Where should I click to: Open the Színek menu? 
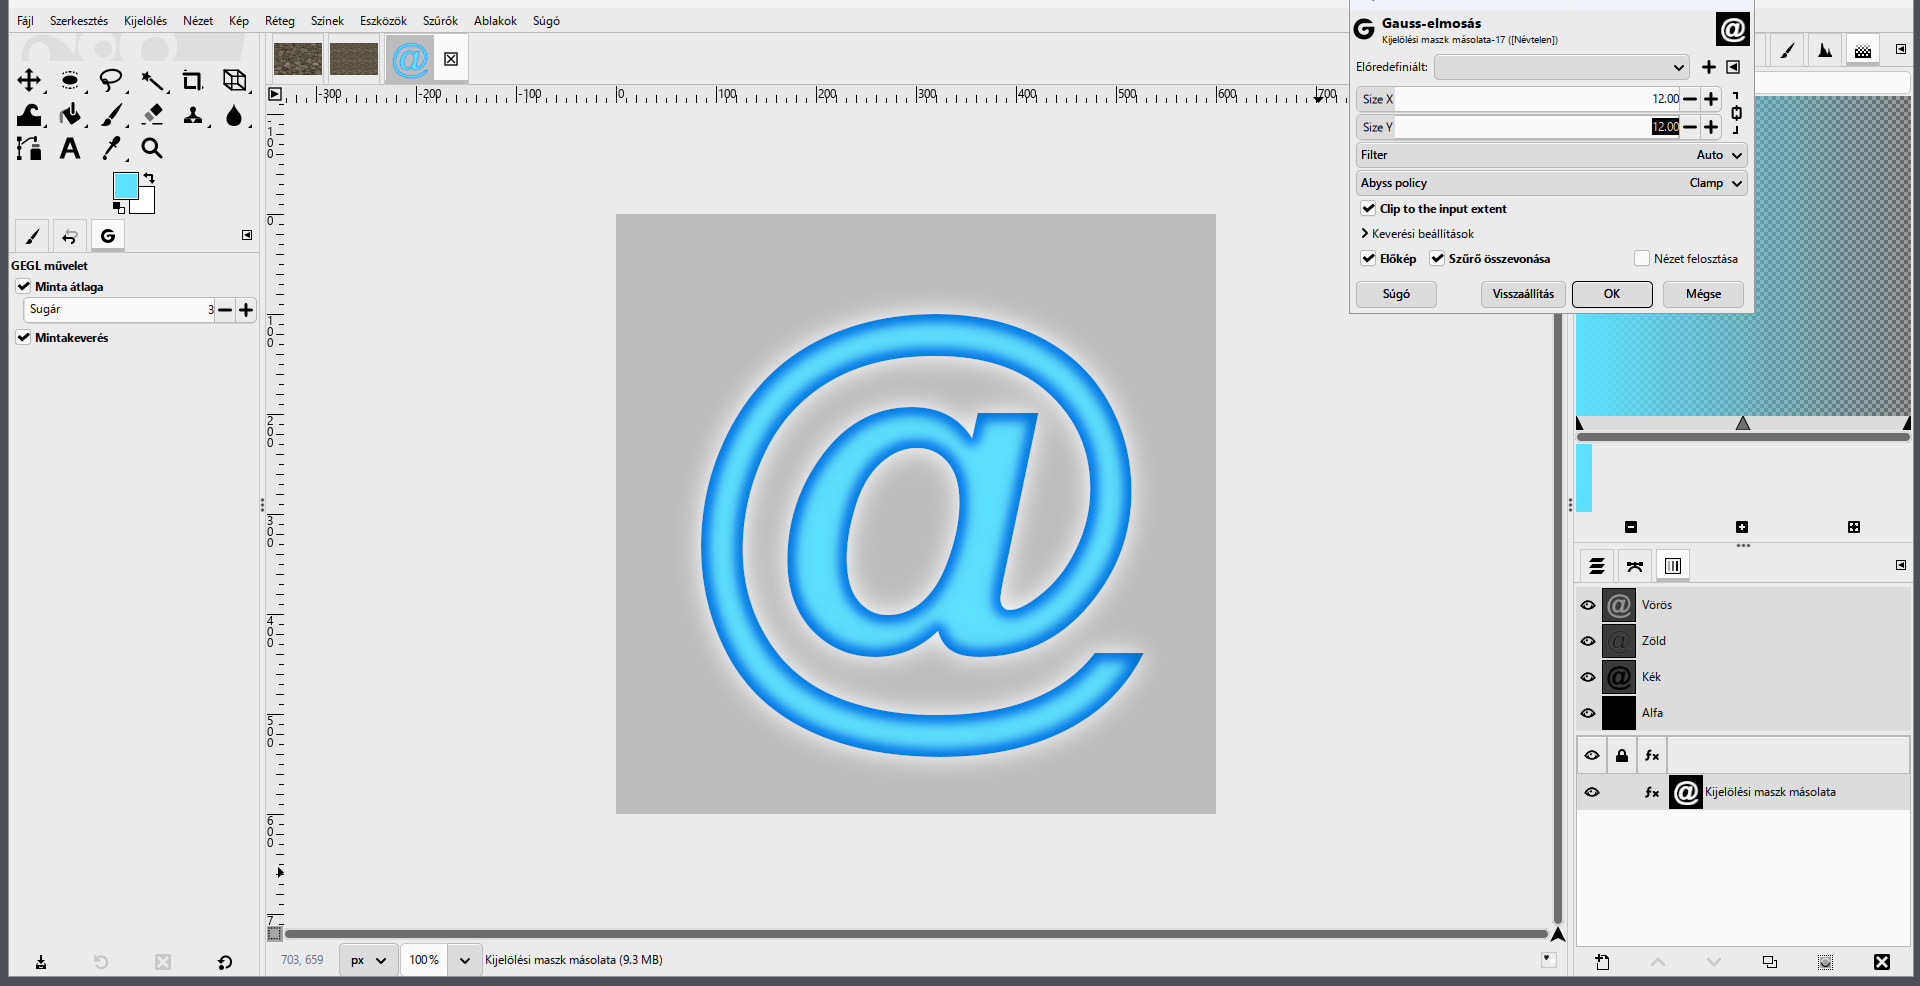pos(327,21)
